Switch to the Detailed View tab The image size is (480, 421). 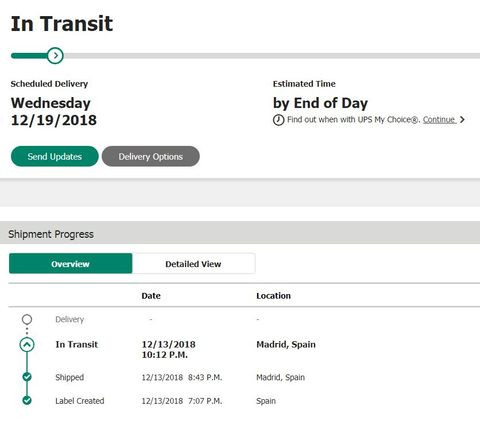pos(194,264)
